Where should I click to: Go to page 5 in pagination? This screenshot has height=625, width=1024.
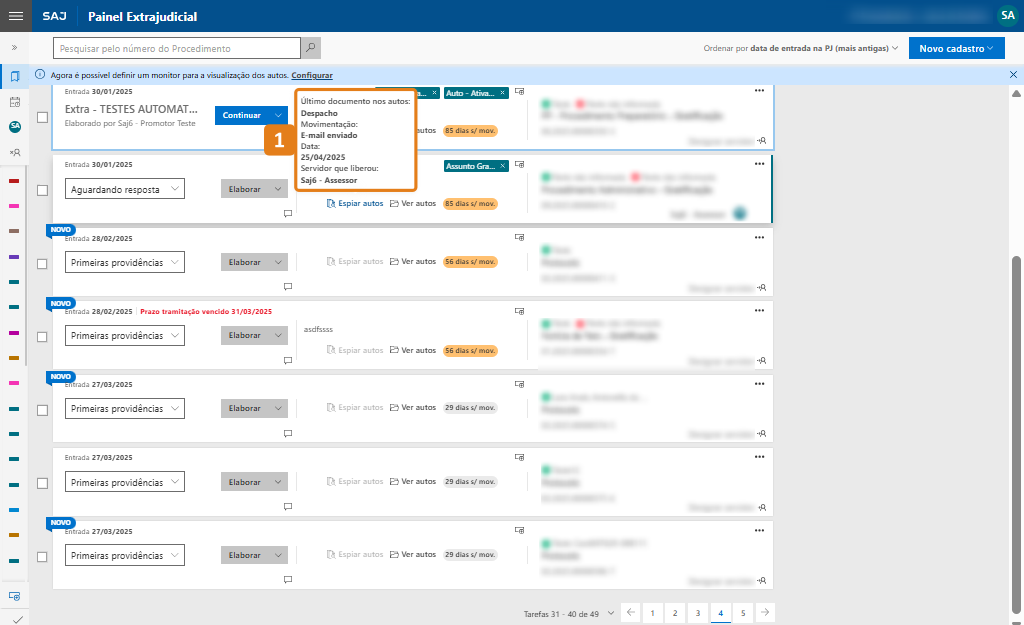(x=742, y=612)
